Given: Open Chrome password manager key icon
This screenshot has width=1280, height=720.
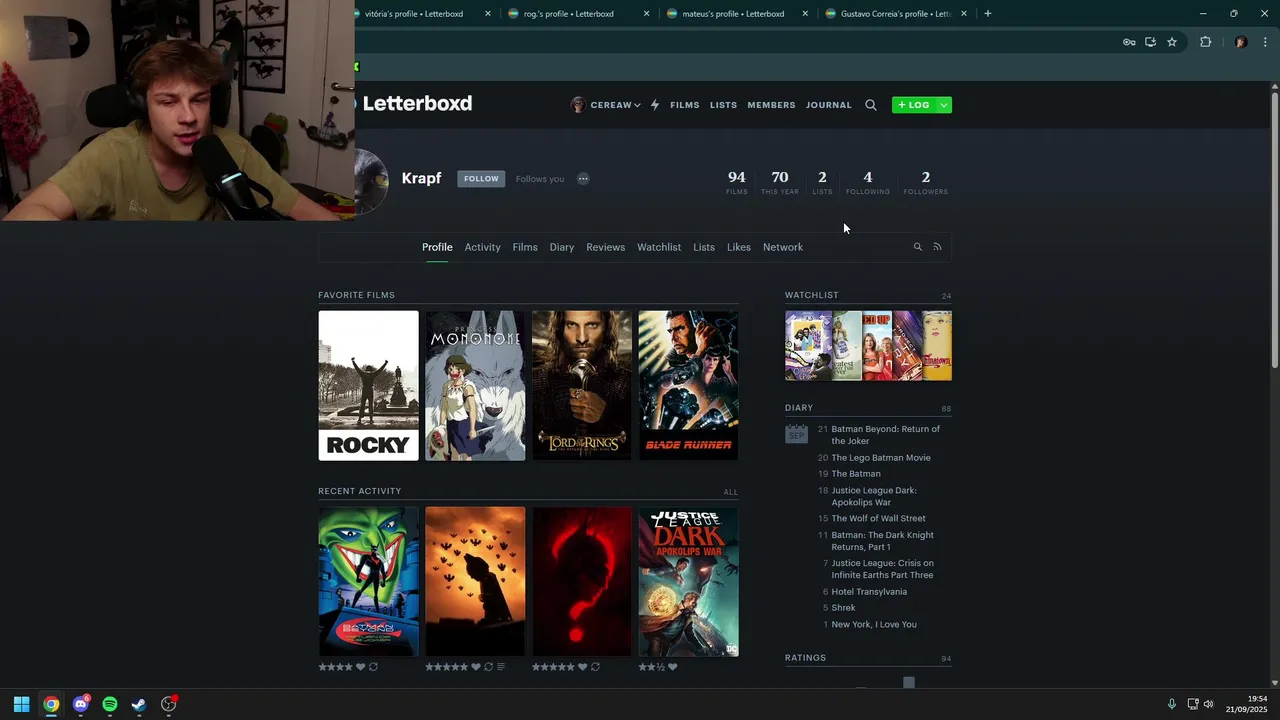Looking at the screenshot, I should pos(1129,42).
